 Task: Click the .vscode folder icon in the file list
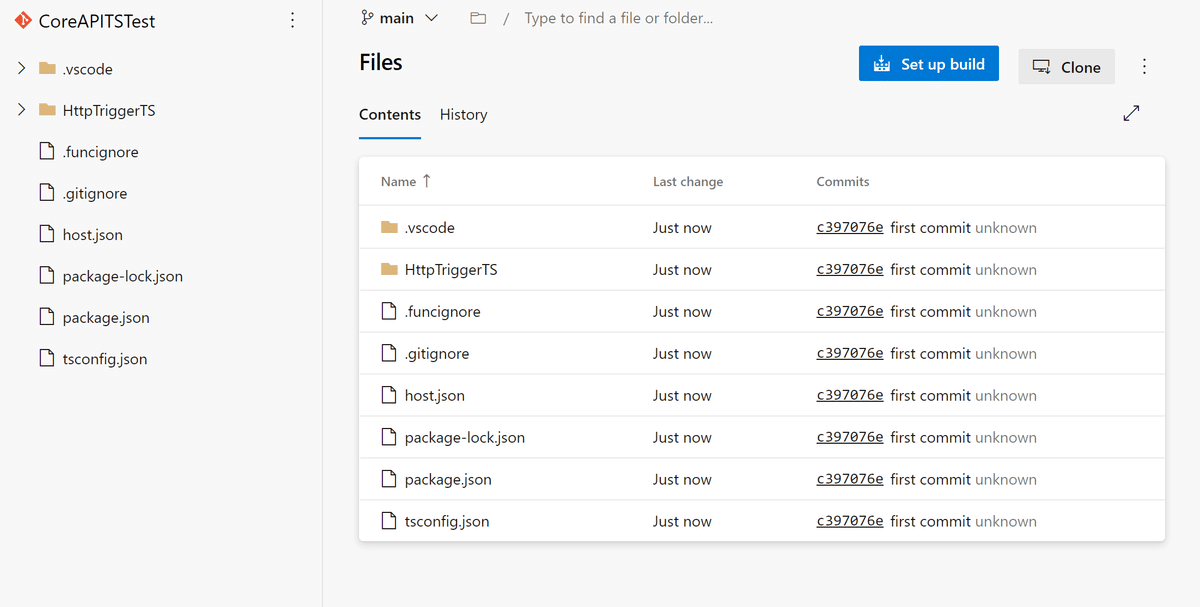tap(389, 227)
